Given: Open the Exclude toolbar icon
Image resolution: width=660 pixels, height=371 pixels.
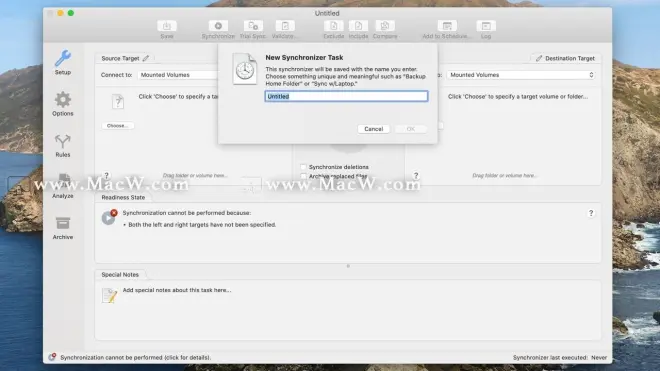Looking at the screenshot, I should [333, 26].
